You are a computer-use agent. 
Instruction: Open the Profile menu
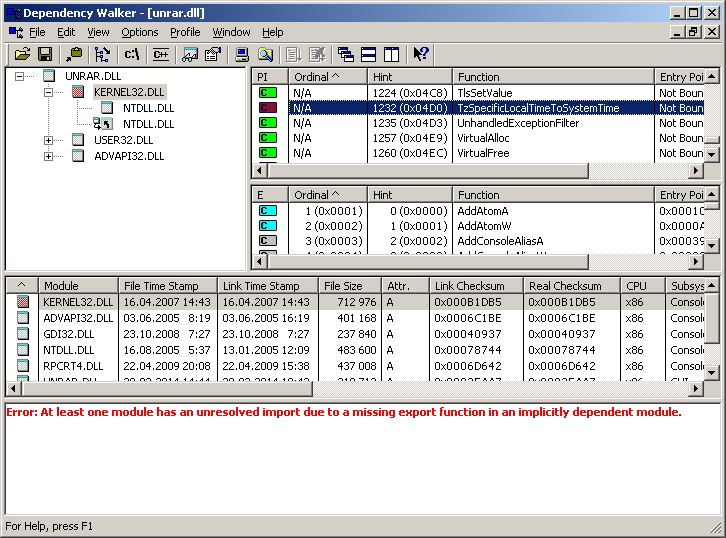point(185,32)
